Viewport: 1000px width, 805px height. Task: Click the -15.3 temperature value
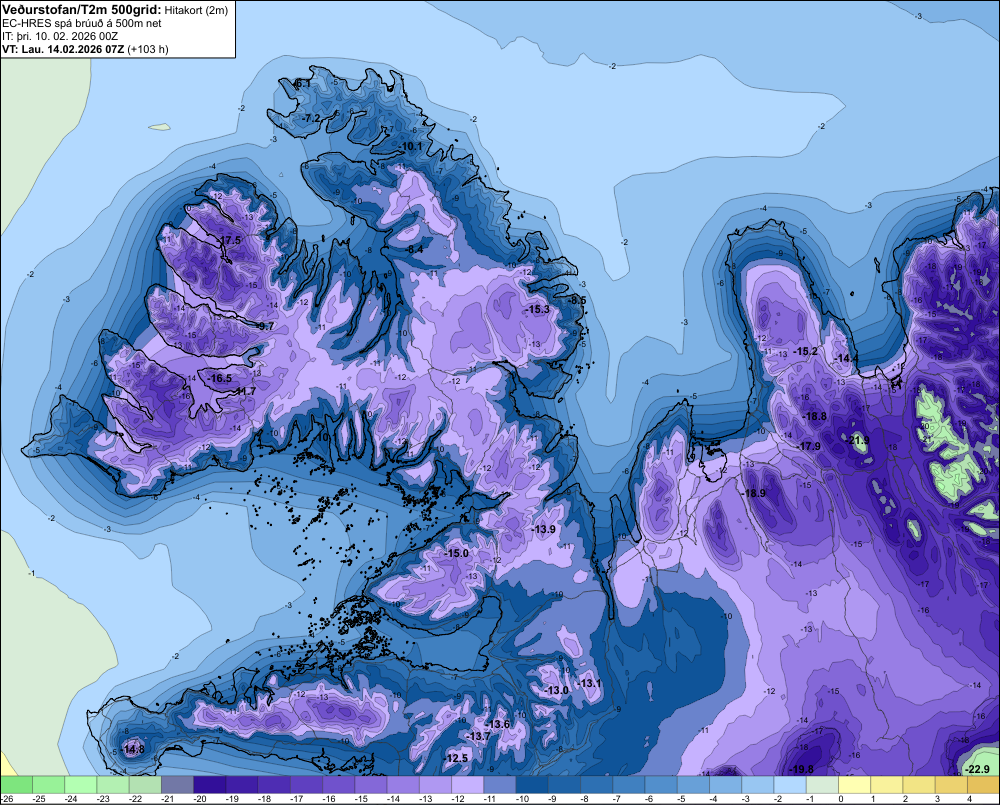(x=537, y=309)
